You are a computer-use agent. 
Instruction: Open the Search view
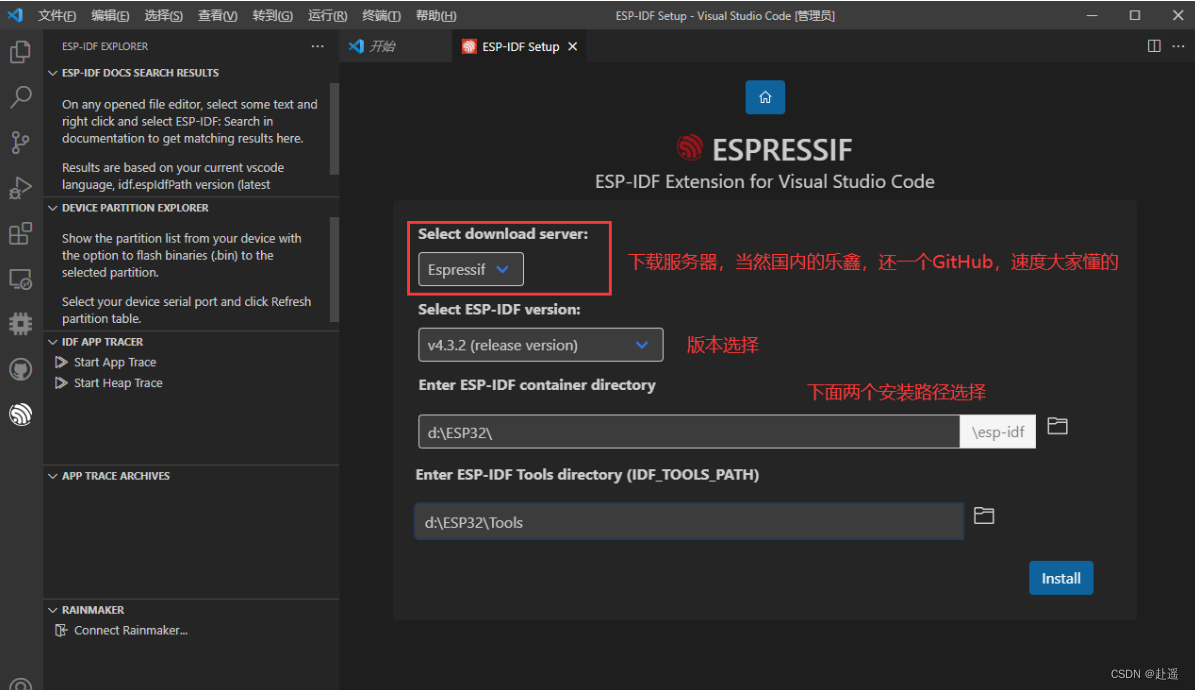tap(21, 97)
